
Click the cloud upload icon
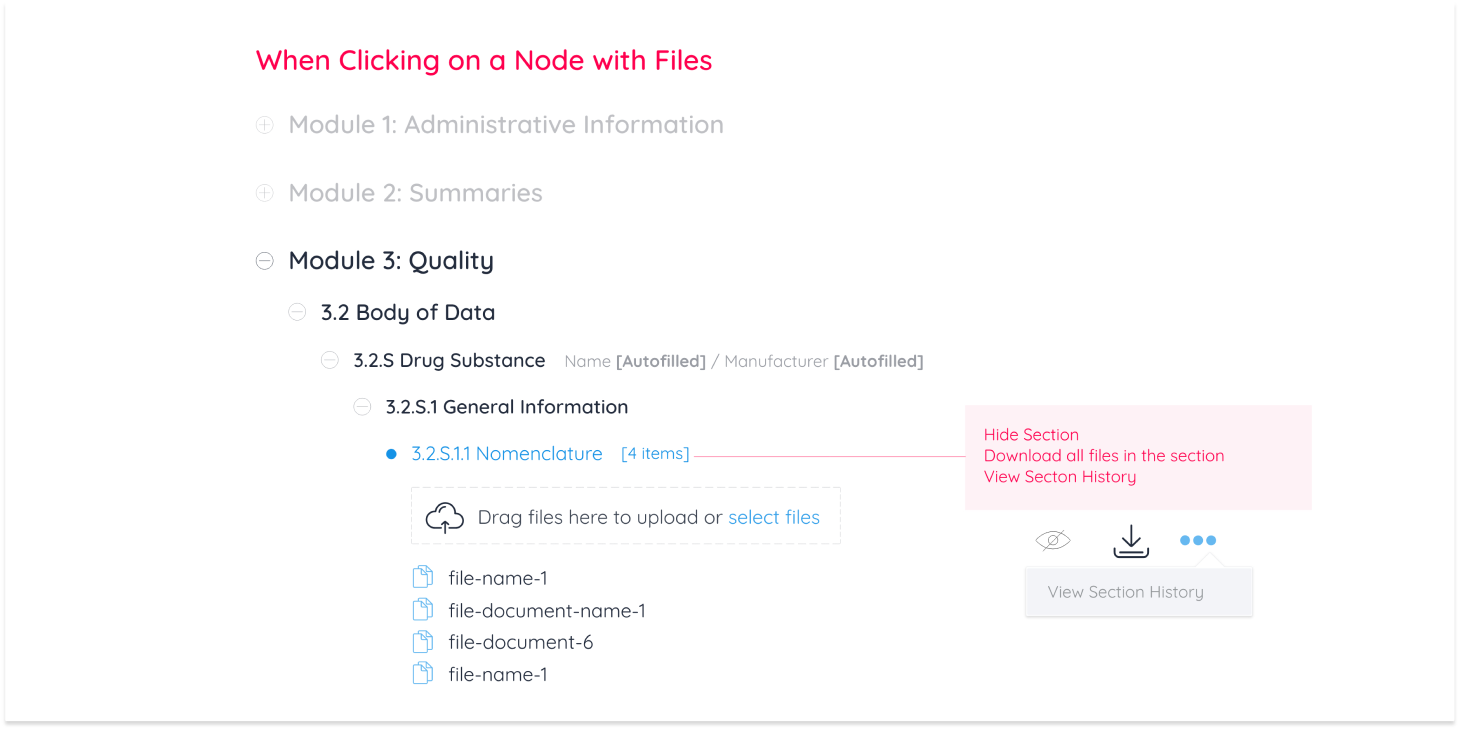tap(445, 516)
